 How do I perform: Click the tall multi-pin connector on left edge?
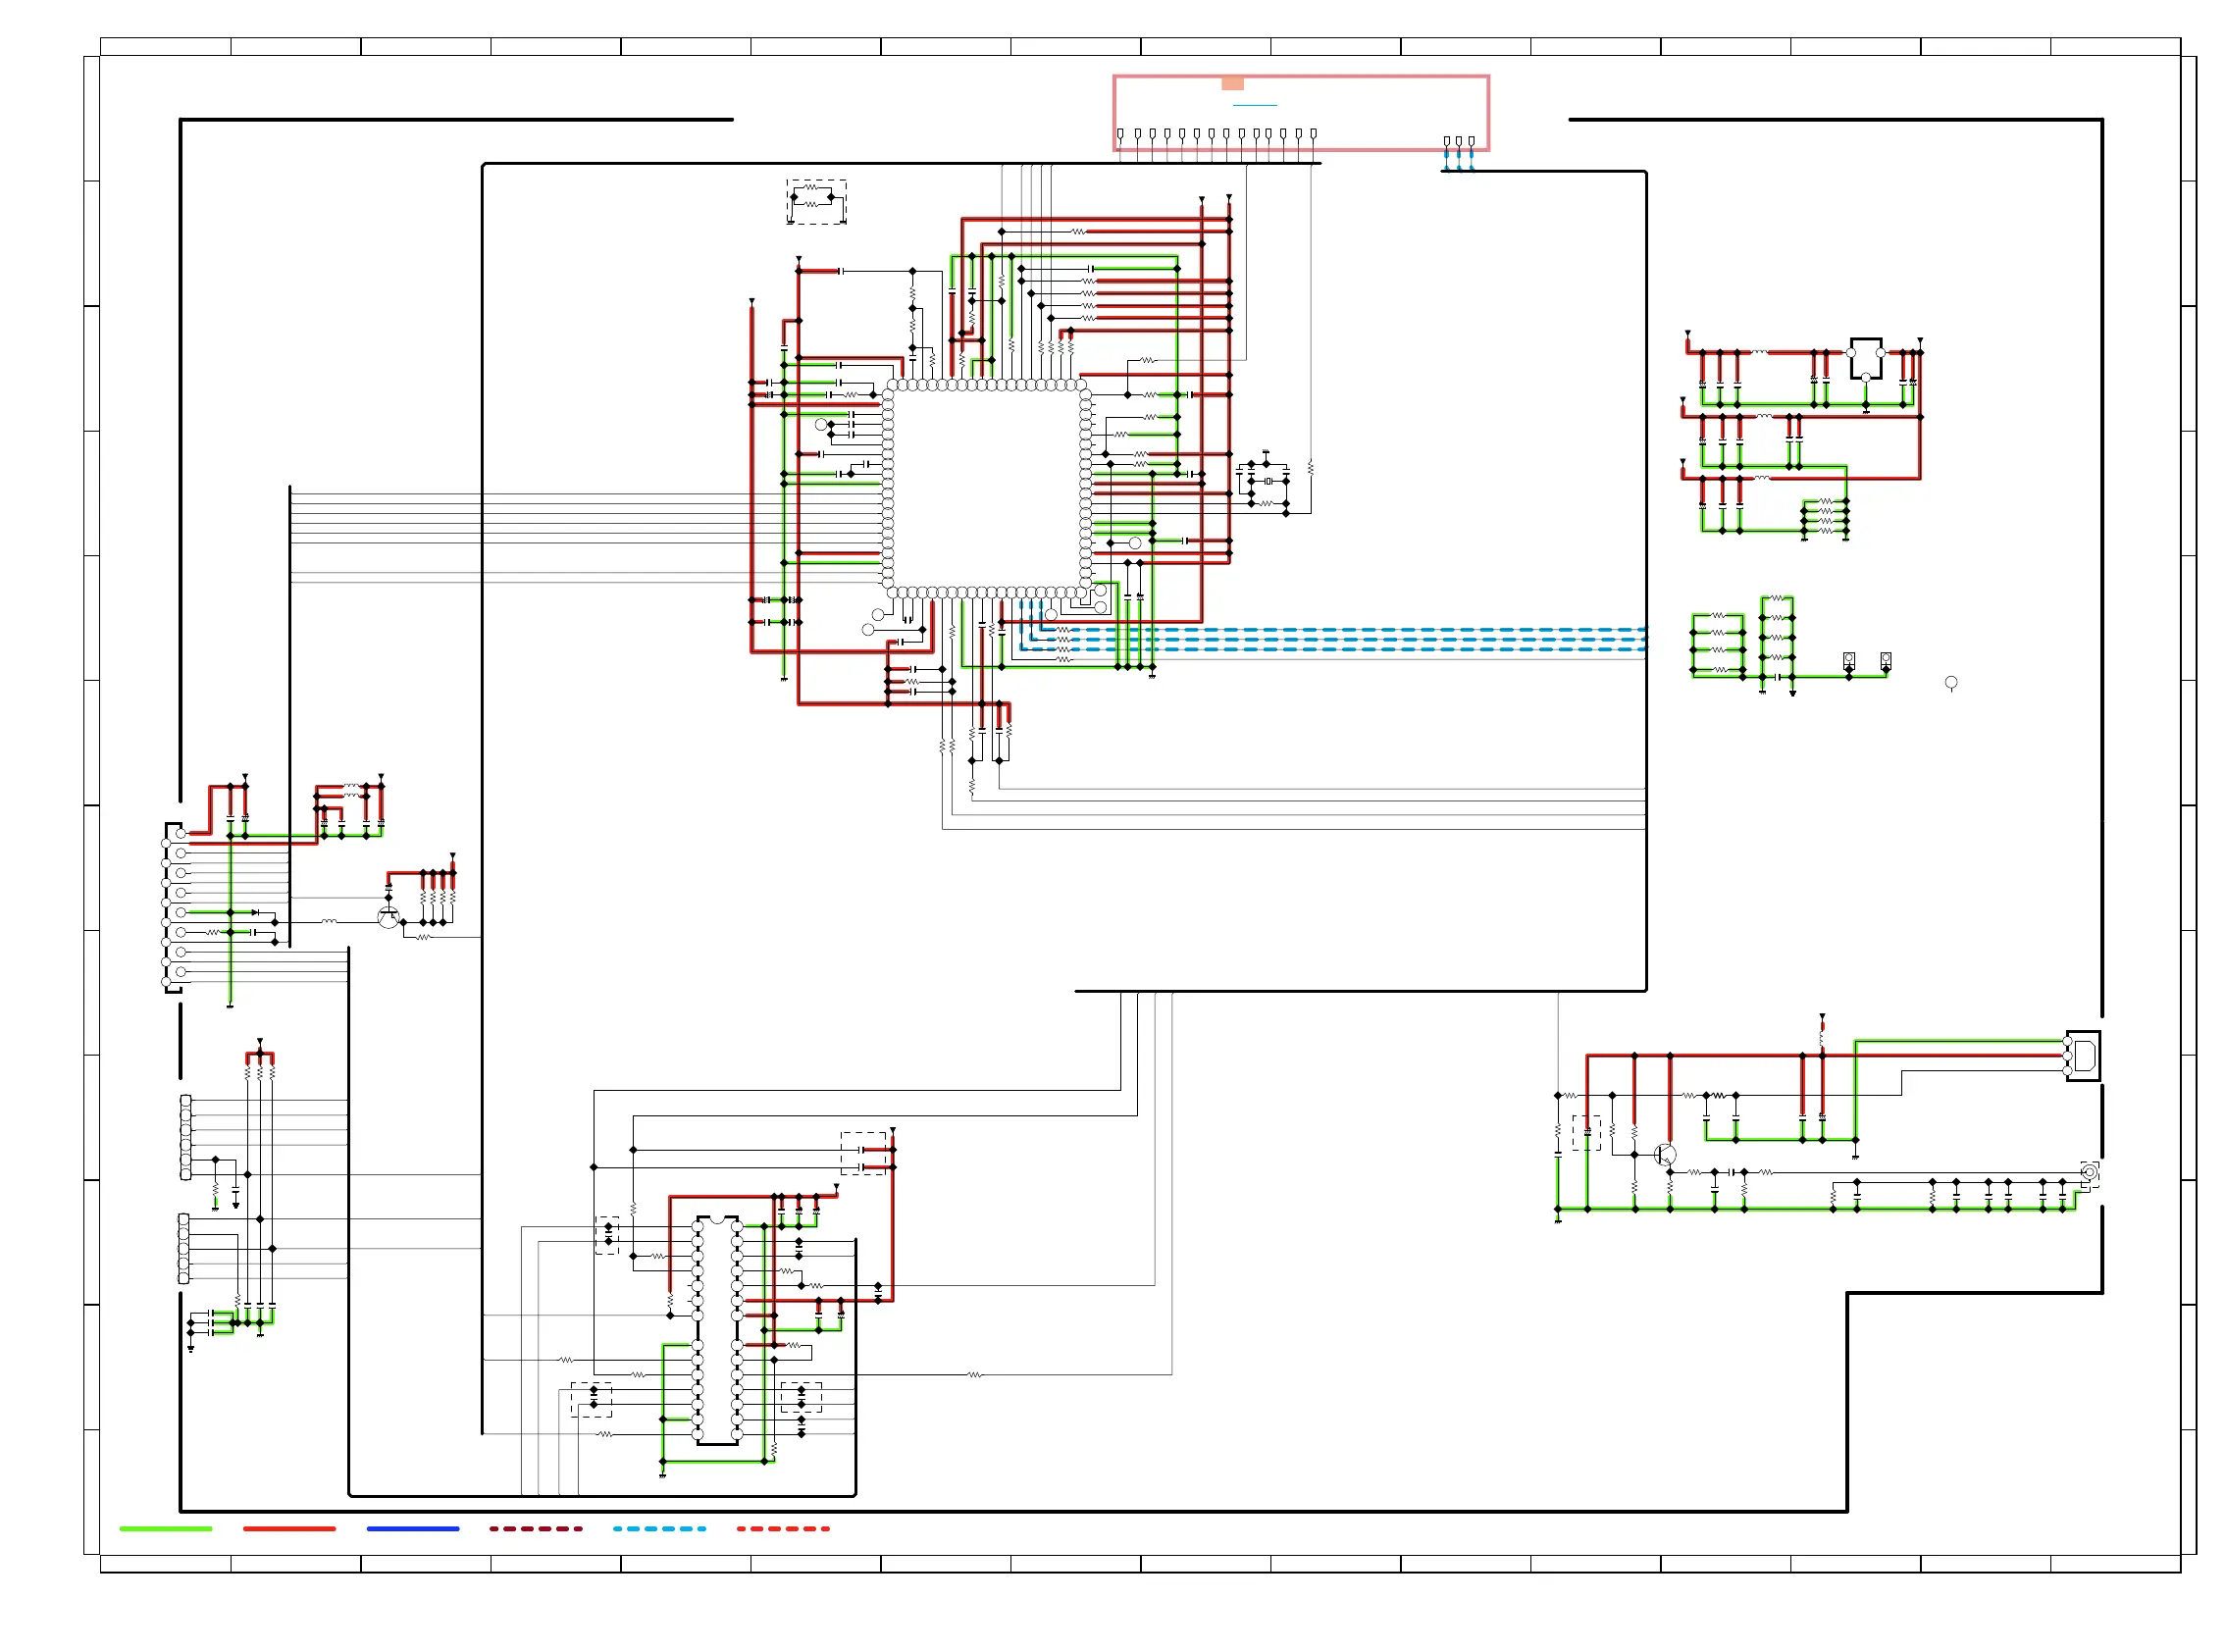click(x=174, y=907)
